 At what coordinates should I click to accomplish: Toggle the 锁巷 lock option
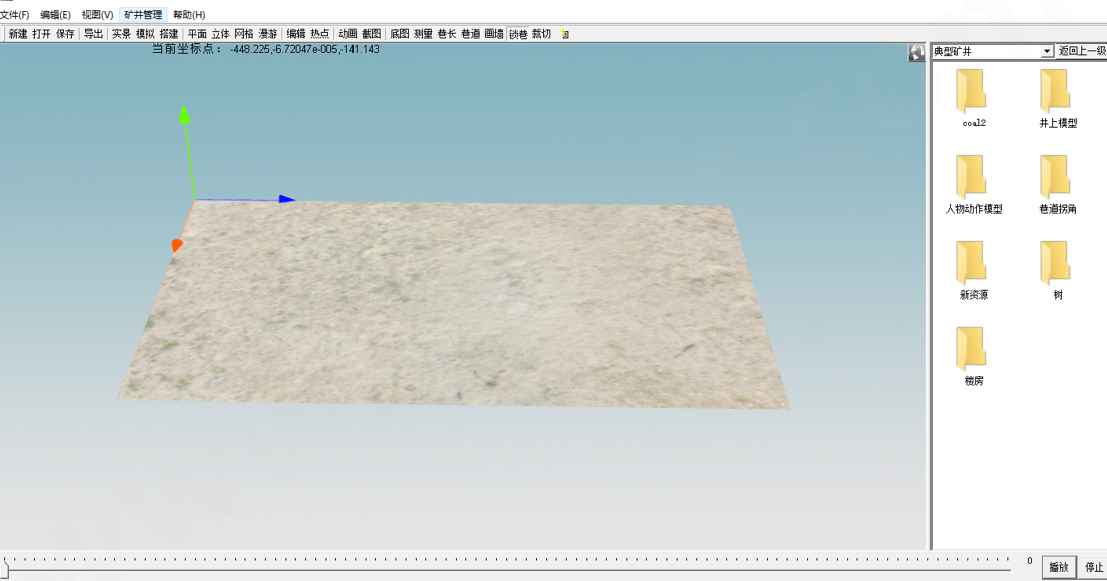518,34
